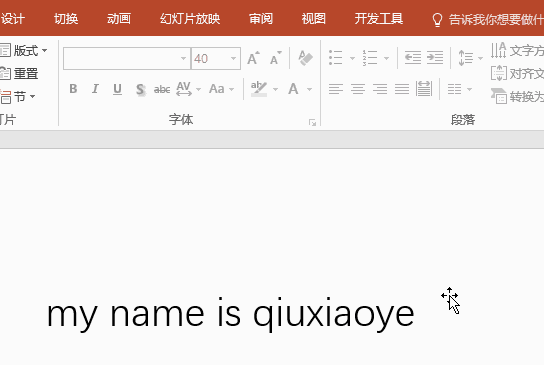
Task: Toggle text shadow S button
Action: pyautogui.click(x=140, y=90)
